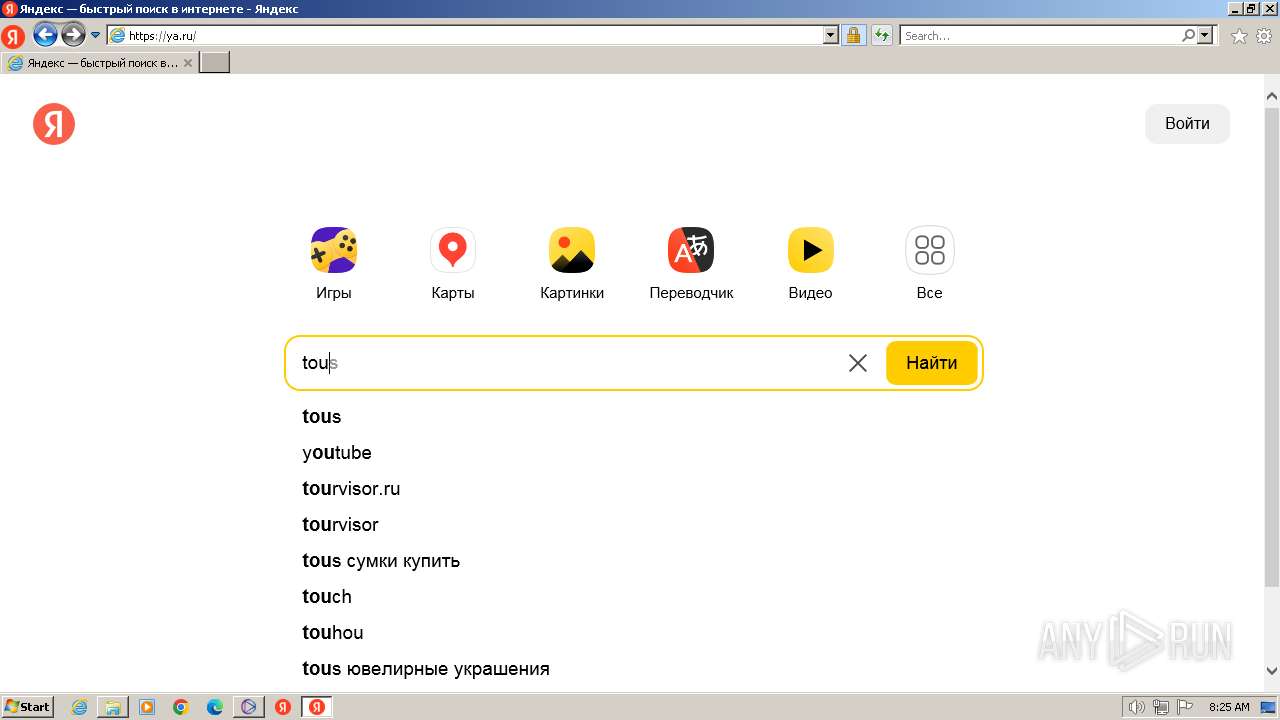
Task: Open the Игры games icon
Action: [334, 250]
